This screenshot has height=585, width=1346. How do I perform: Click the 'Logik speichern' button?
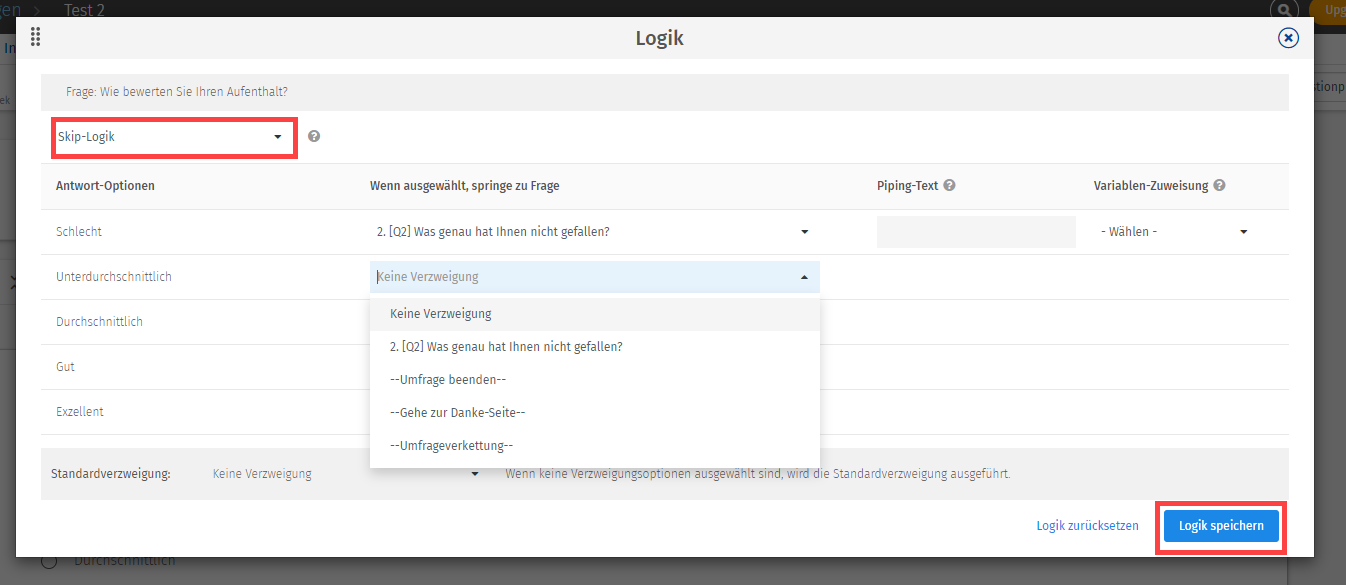click(x=1220, y=525)
